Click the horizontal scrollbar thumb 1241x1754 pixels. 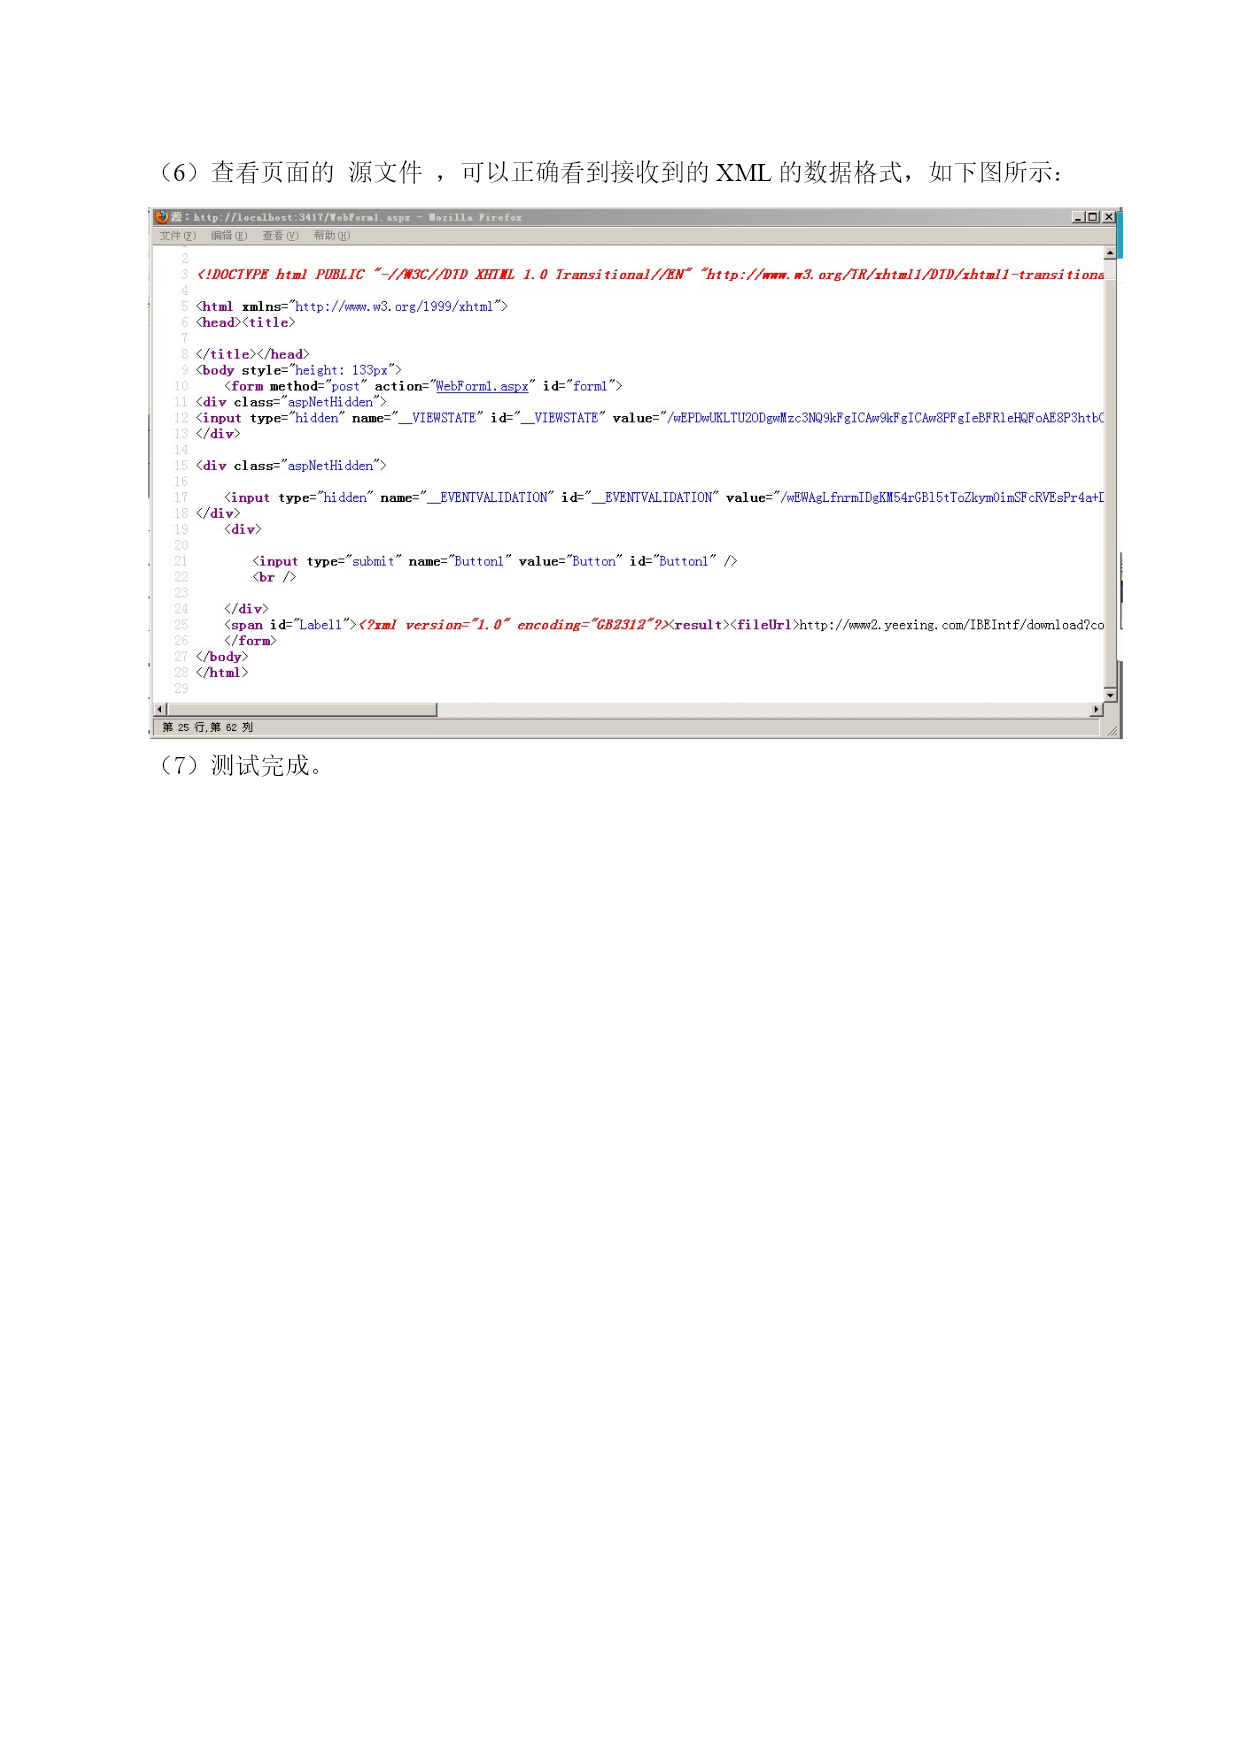tap(301, 709)
